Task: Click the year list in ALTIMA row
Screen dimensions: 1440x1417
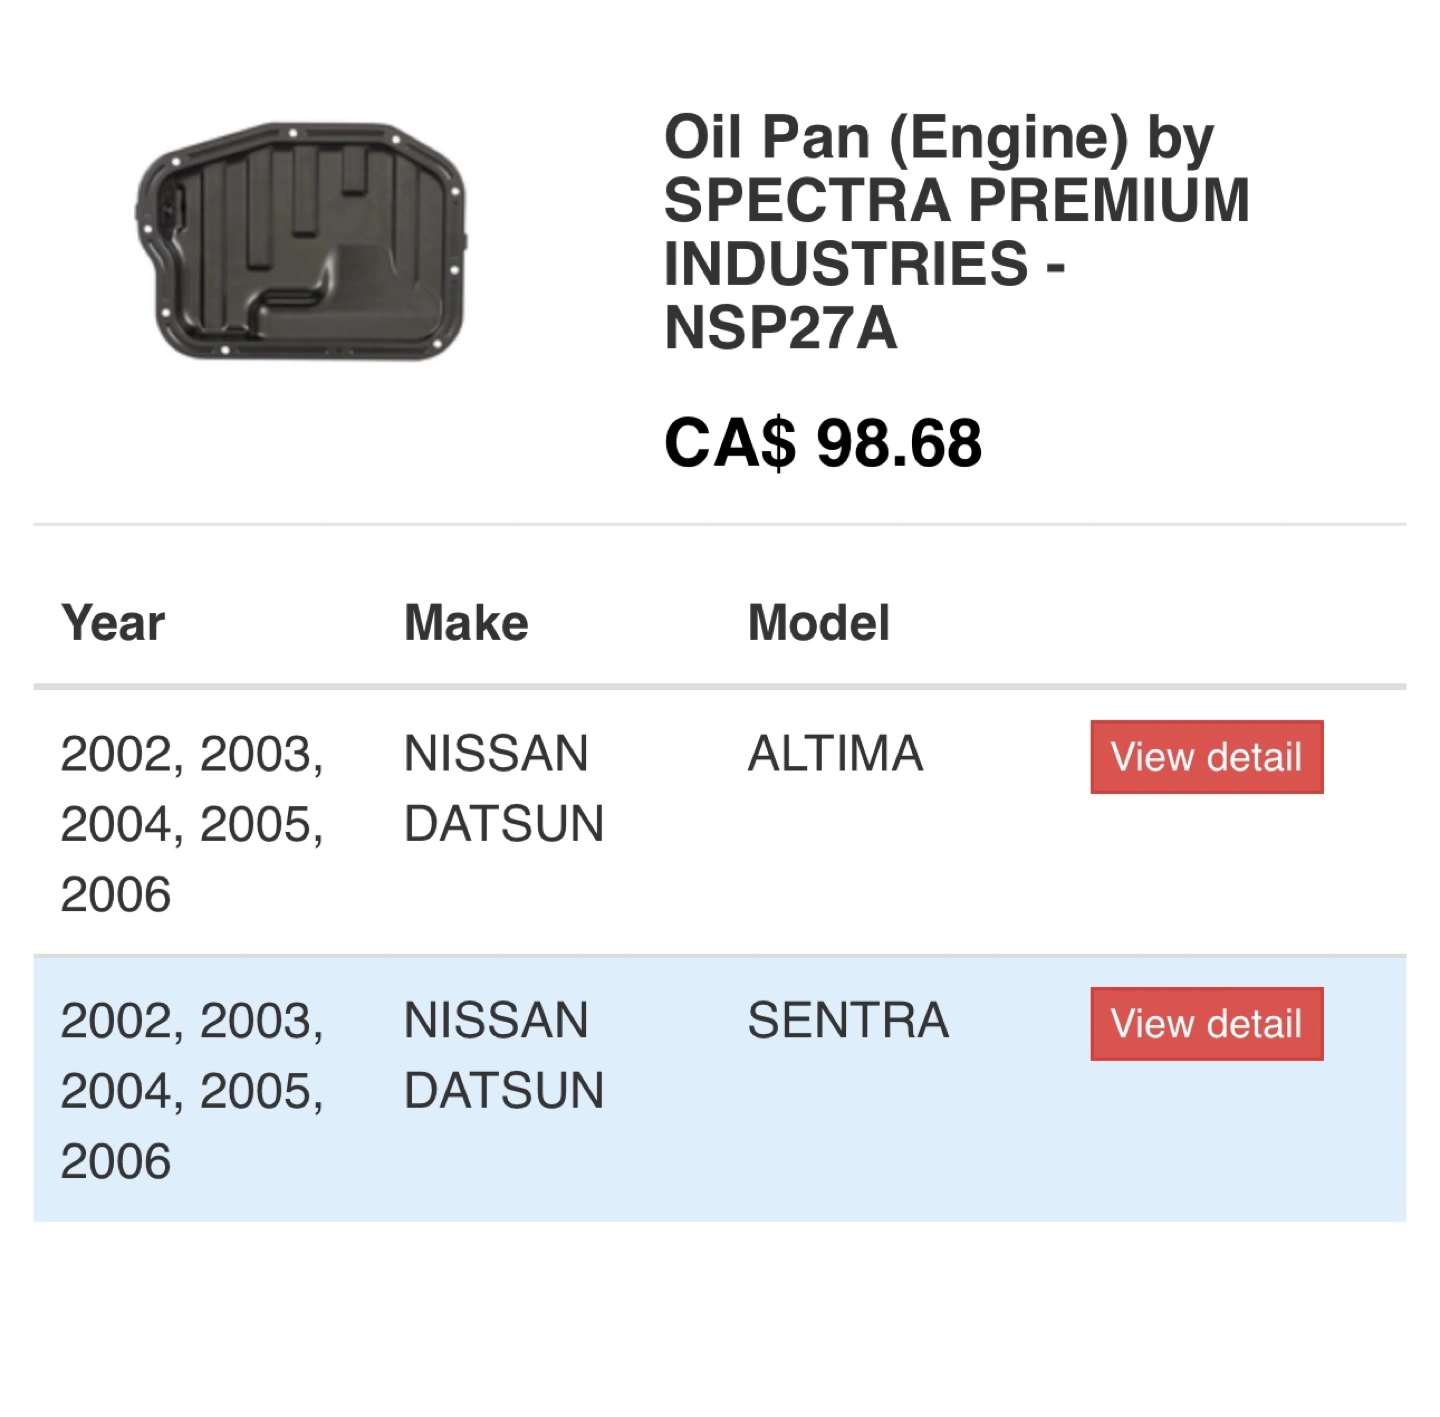Action: click(x=192, y=824)
